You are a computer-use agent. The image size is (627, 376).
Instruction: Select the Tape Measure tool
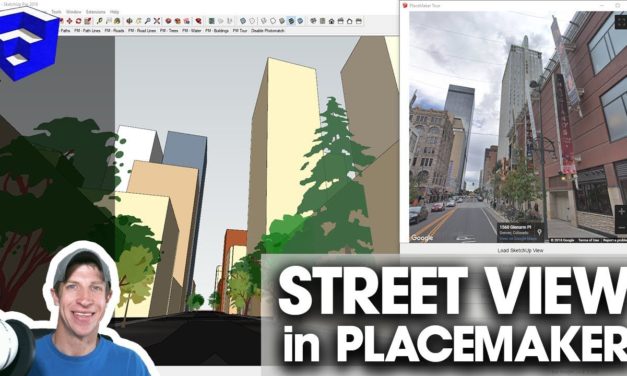(99, 21)
